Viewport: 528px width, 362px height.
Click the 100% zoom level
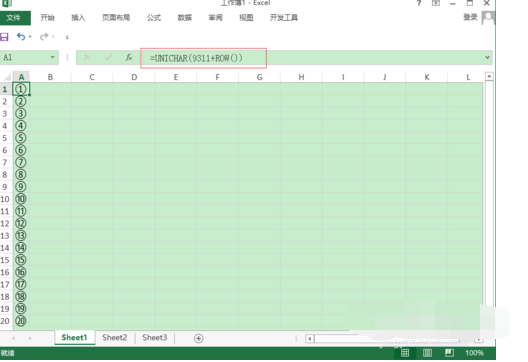point(474,353)
